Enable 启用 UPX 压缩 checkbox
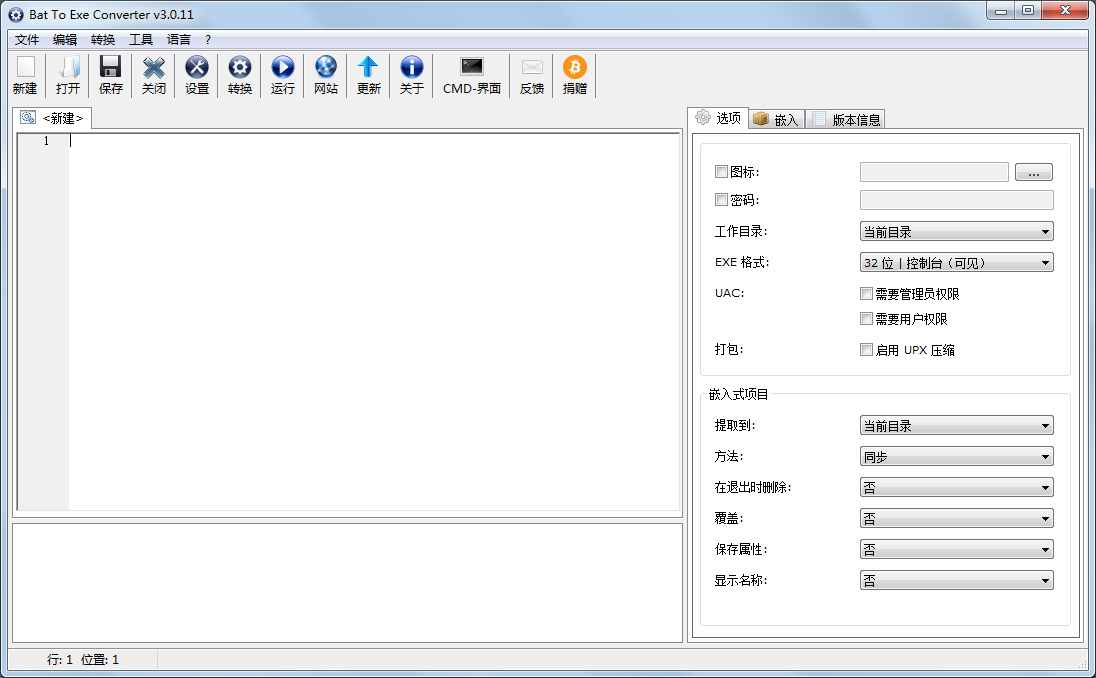The width and height of the screenshot is (1096, 678). pos(867,349)
